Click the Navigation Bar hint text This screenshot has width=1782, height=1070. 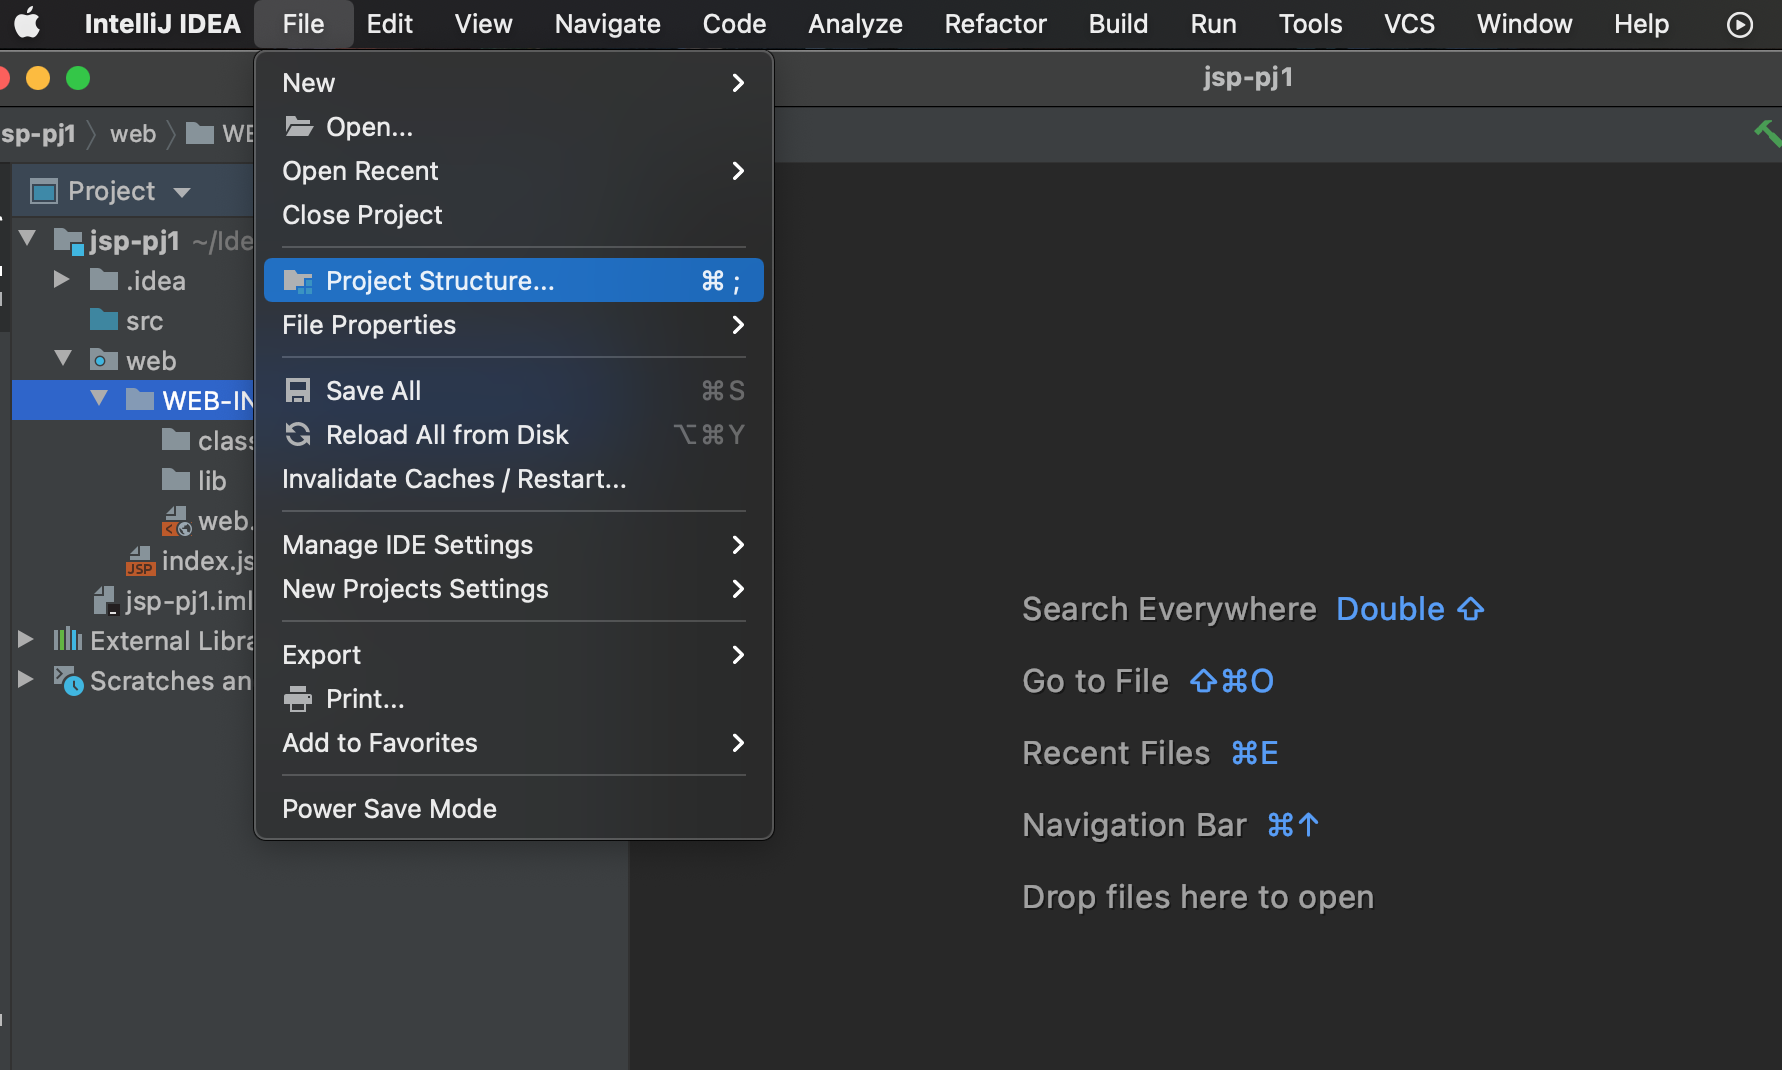pos(1134,825)
